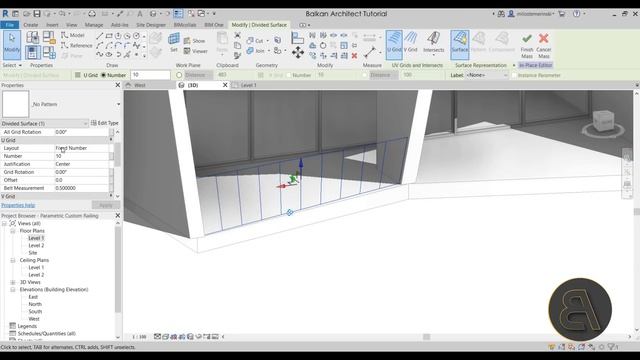Switch to the Insert ribbon tab
This screenshot has width=640, height=360.
point(52,25)
